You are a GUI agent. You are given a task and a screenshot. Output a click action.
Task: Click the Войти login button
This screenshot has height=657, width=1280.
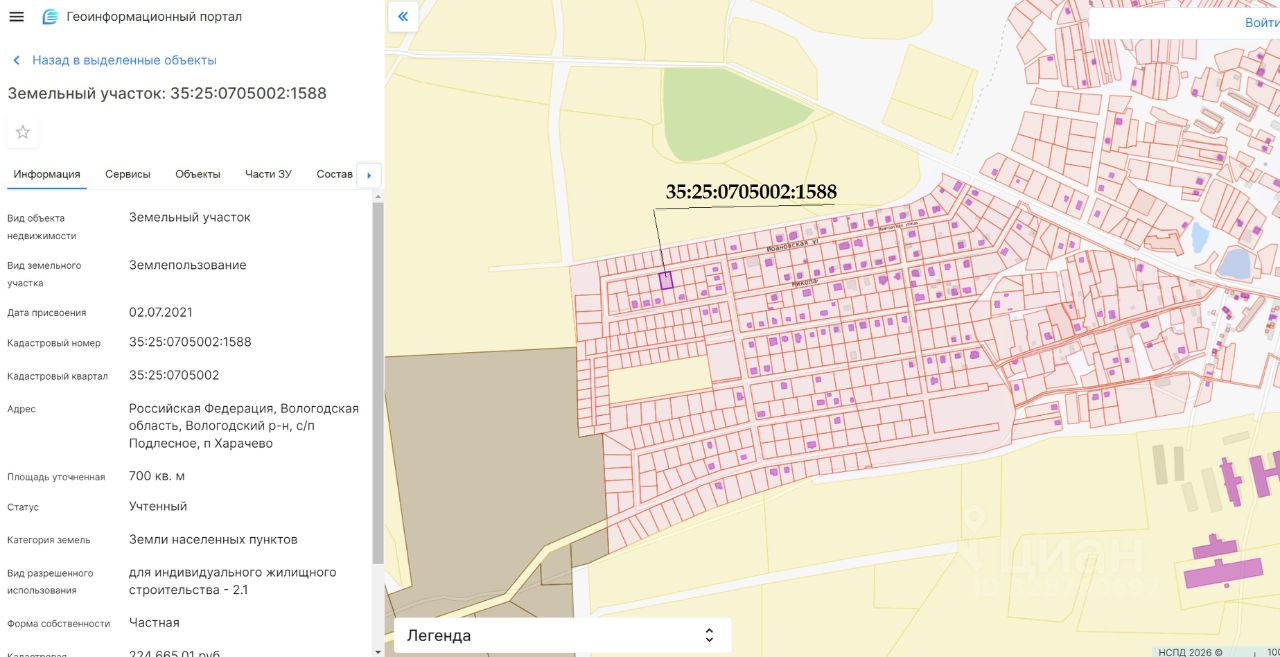tap(1262, 22)
